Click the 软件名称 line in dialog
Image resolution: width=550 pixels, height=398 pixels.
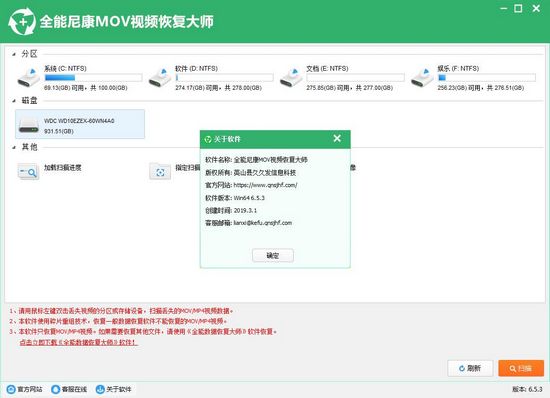(x=256, y=160)
